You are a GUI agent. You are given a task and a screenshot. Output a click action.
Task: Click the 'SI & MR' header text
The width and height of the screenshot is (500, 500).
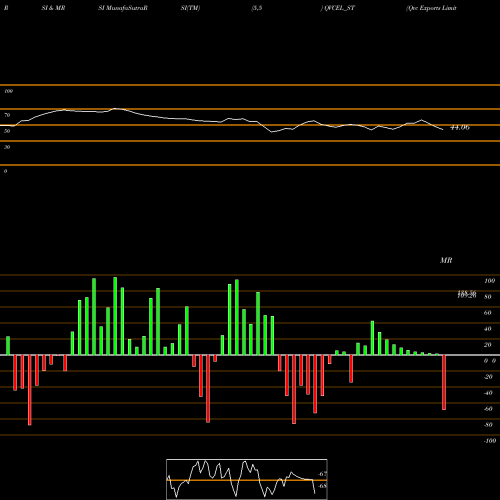(53, 8)
